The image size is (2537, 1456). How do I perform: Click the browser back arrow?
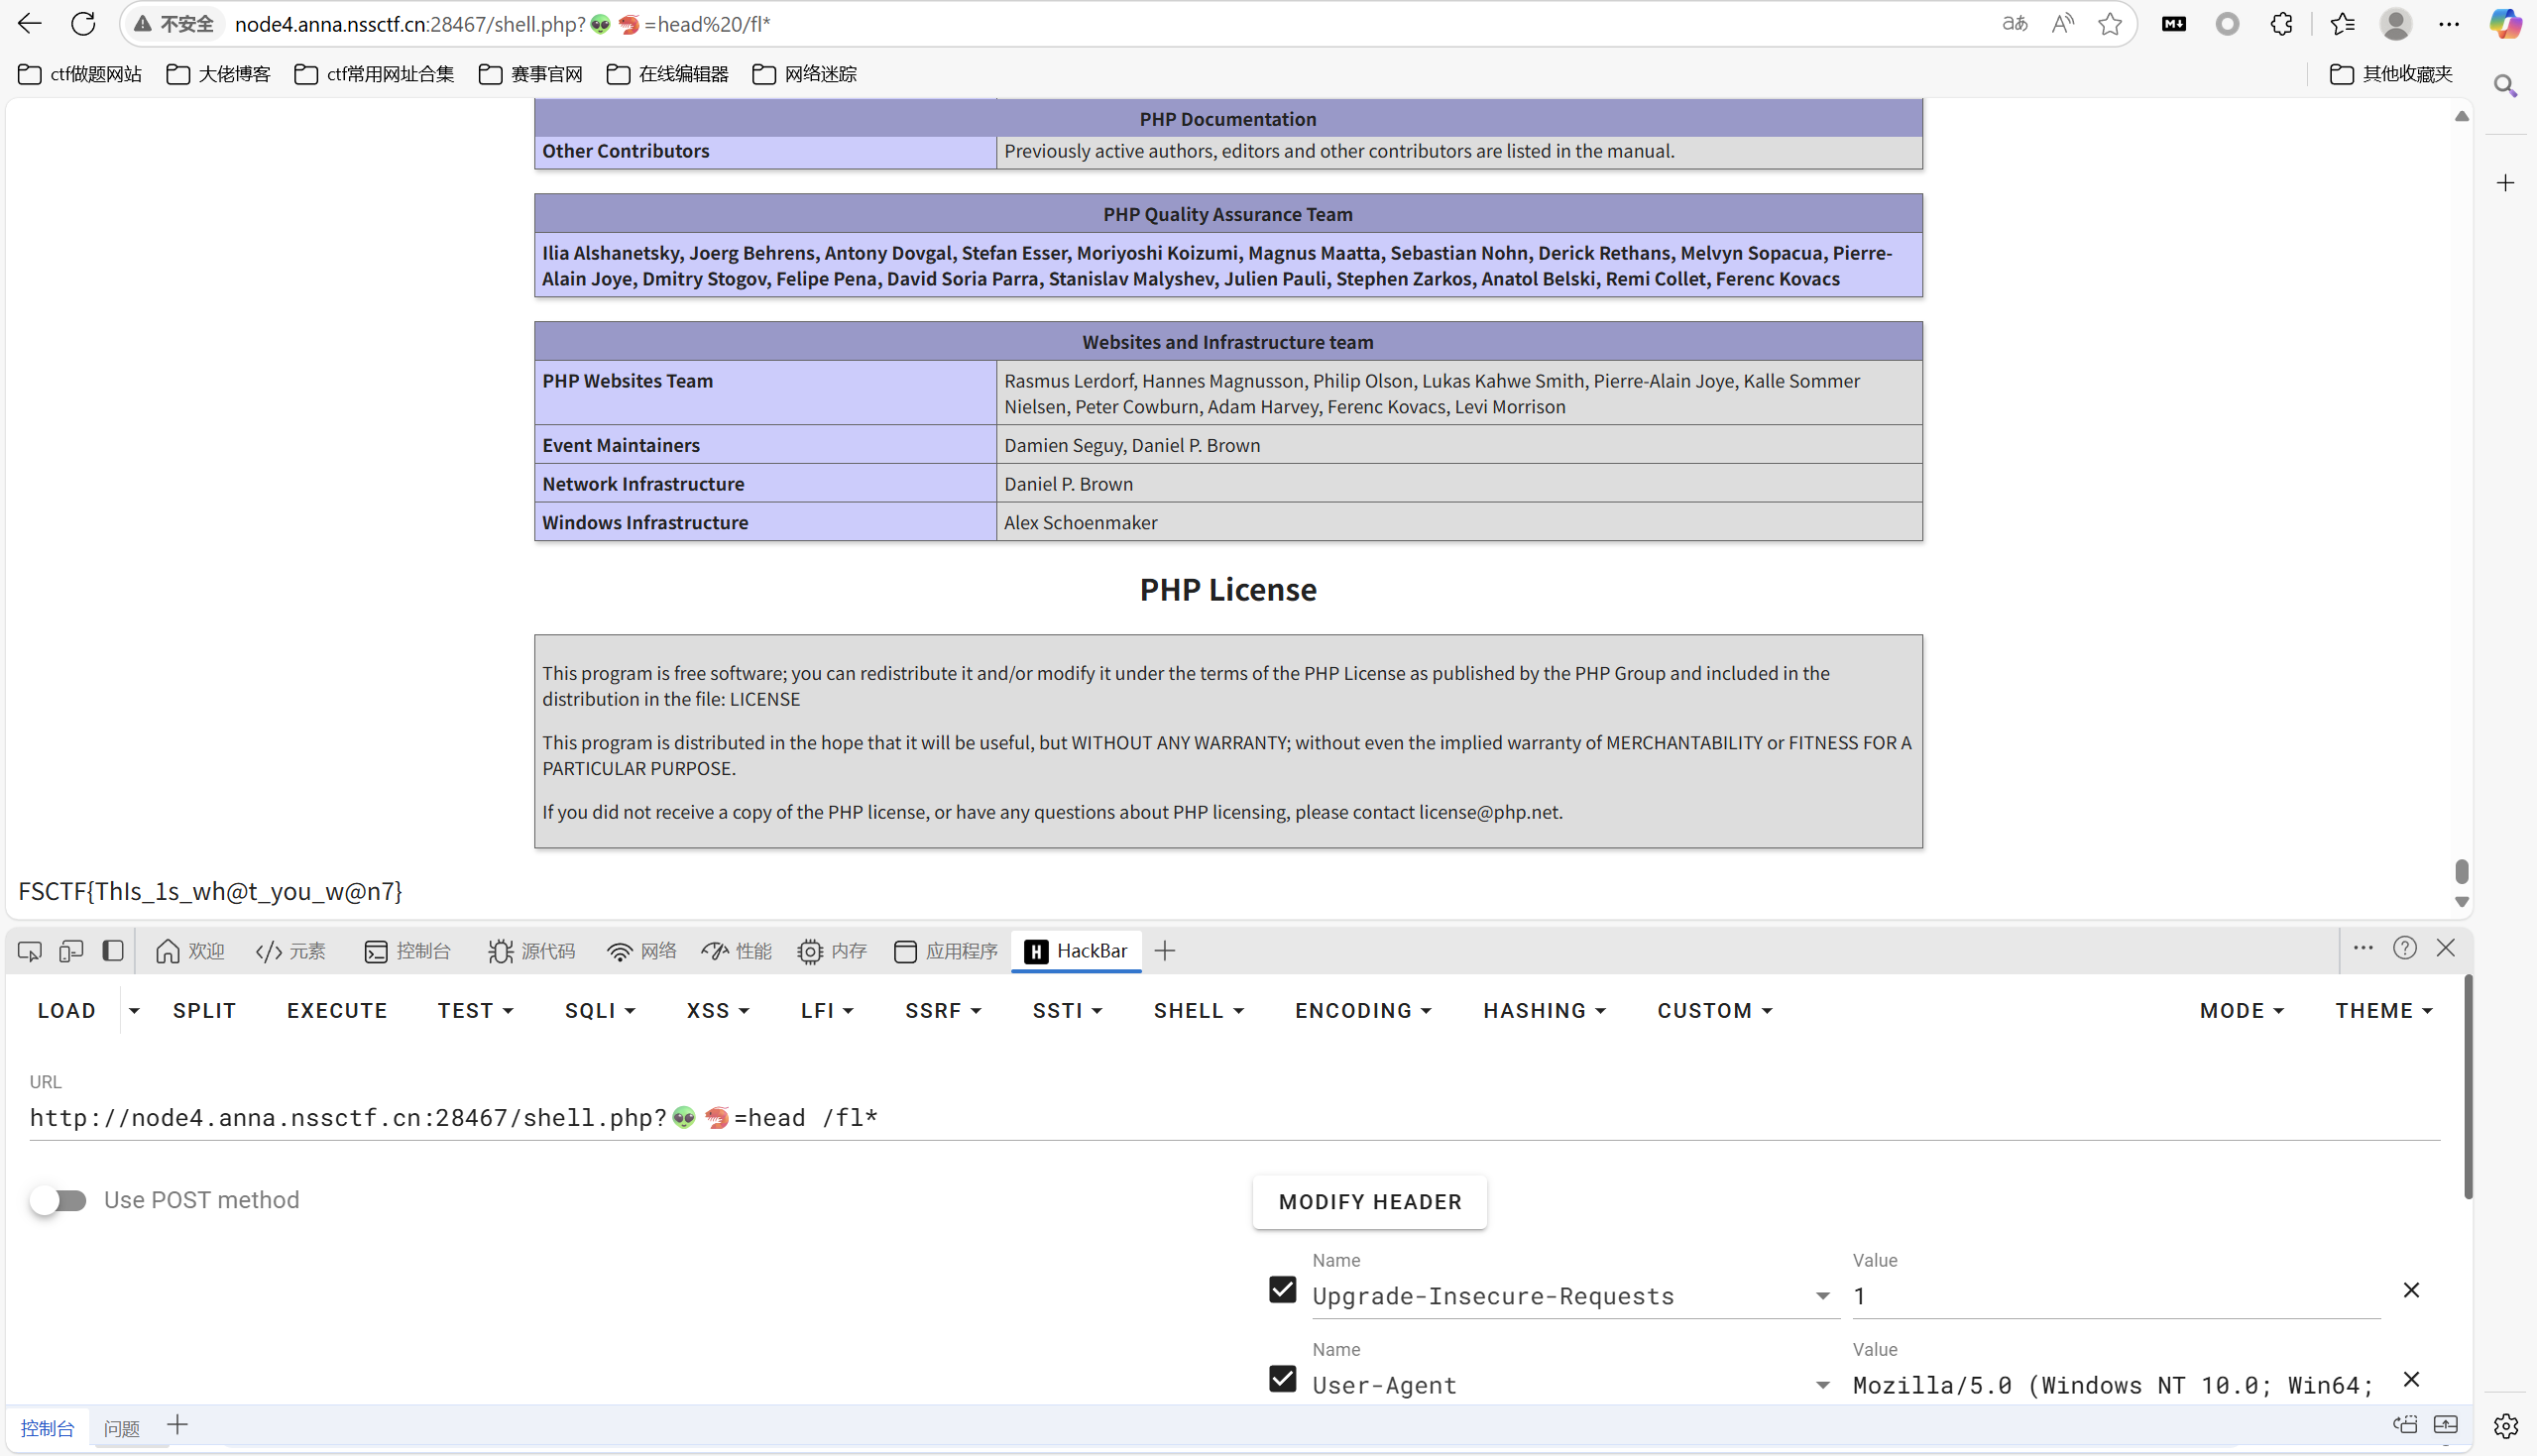pyautogui.click(x=30, y=24)
